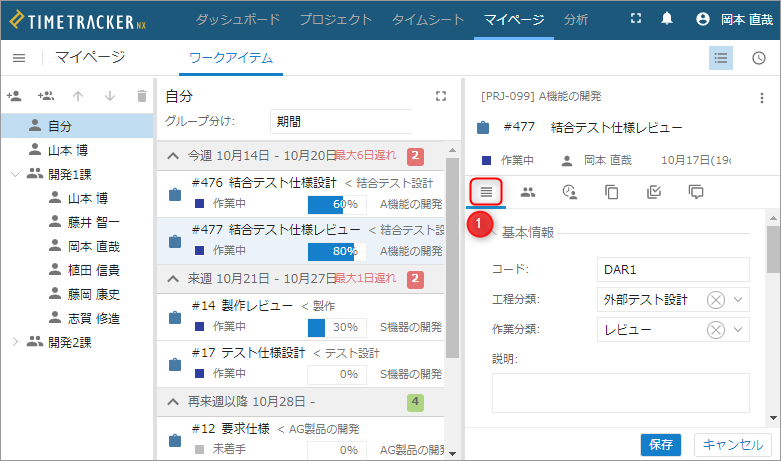Click into the コード field DAR1
781x461 pixels.
(673, 270)
